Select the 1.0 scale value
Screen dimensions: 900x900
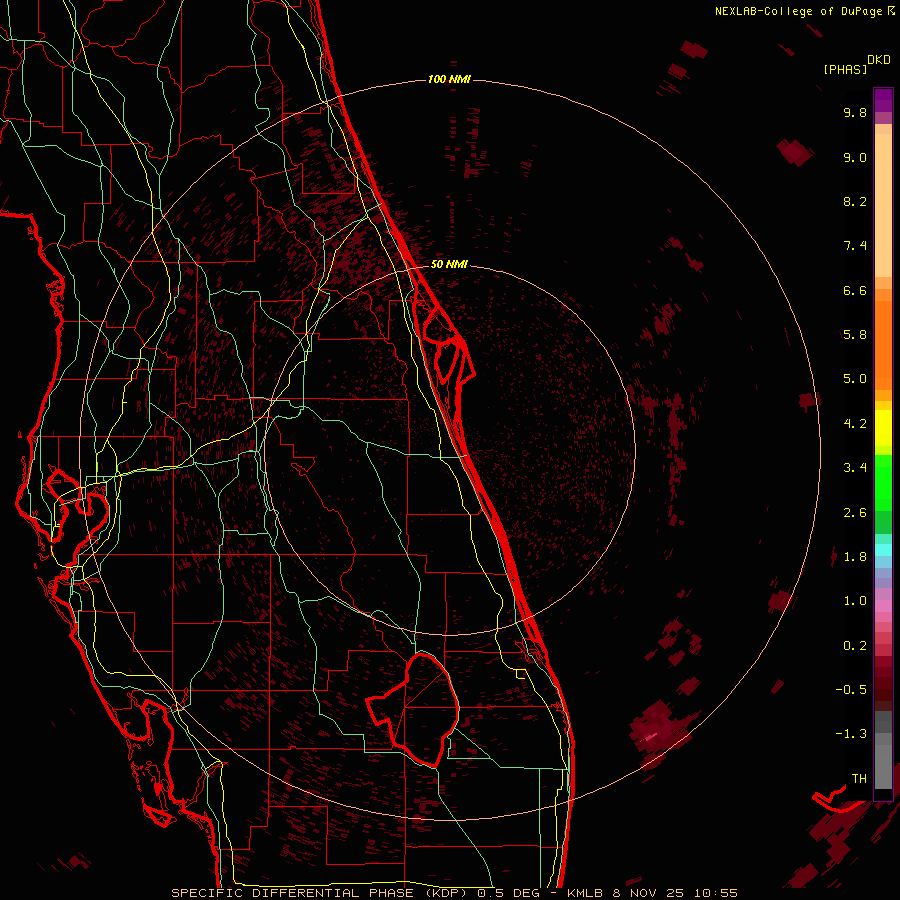coord(855,601)
